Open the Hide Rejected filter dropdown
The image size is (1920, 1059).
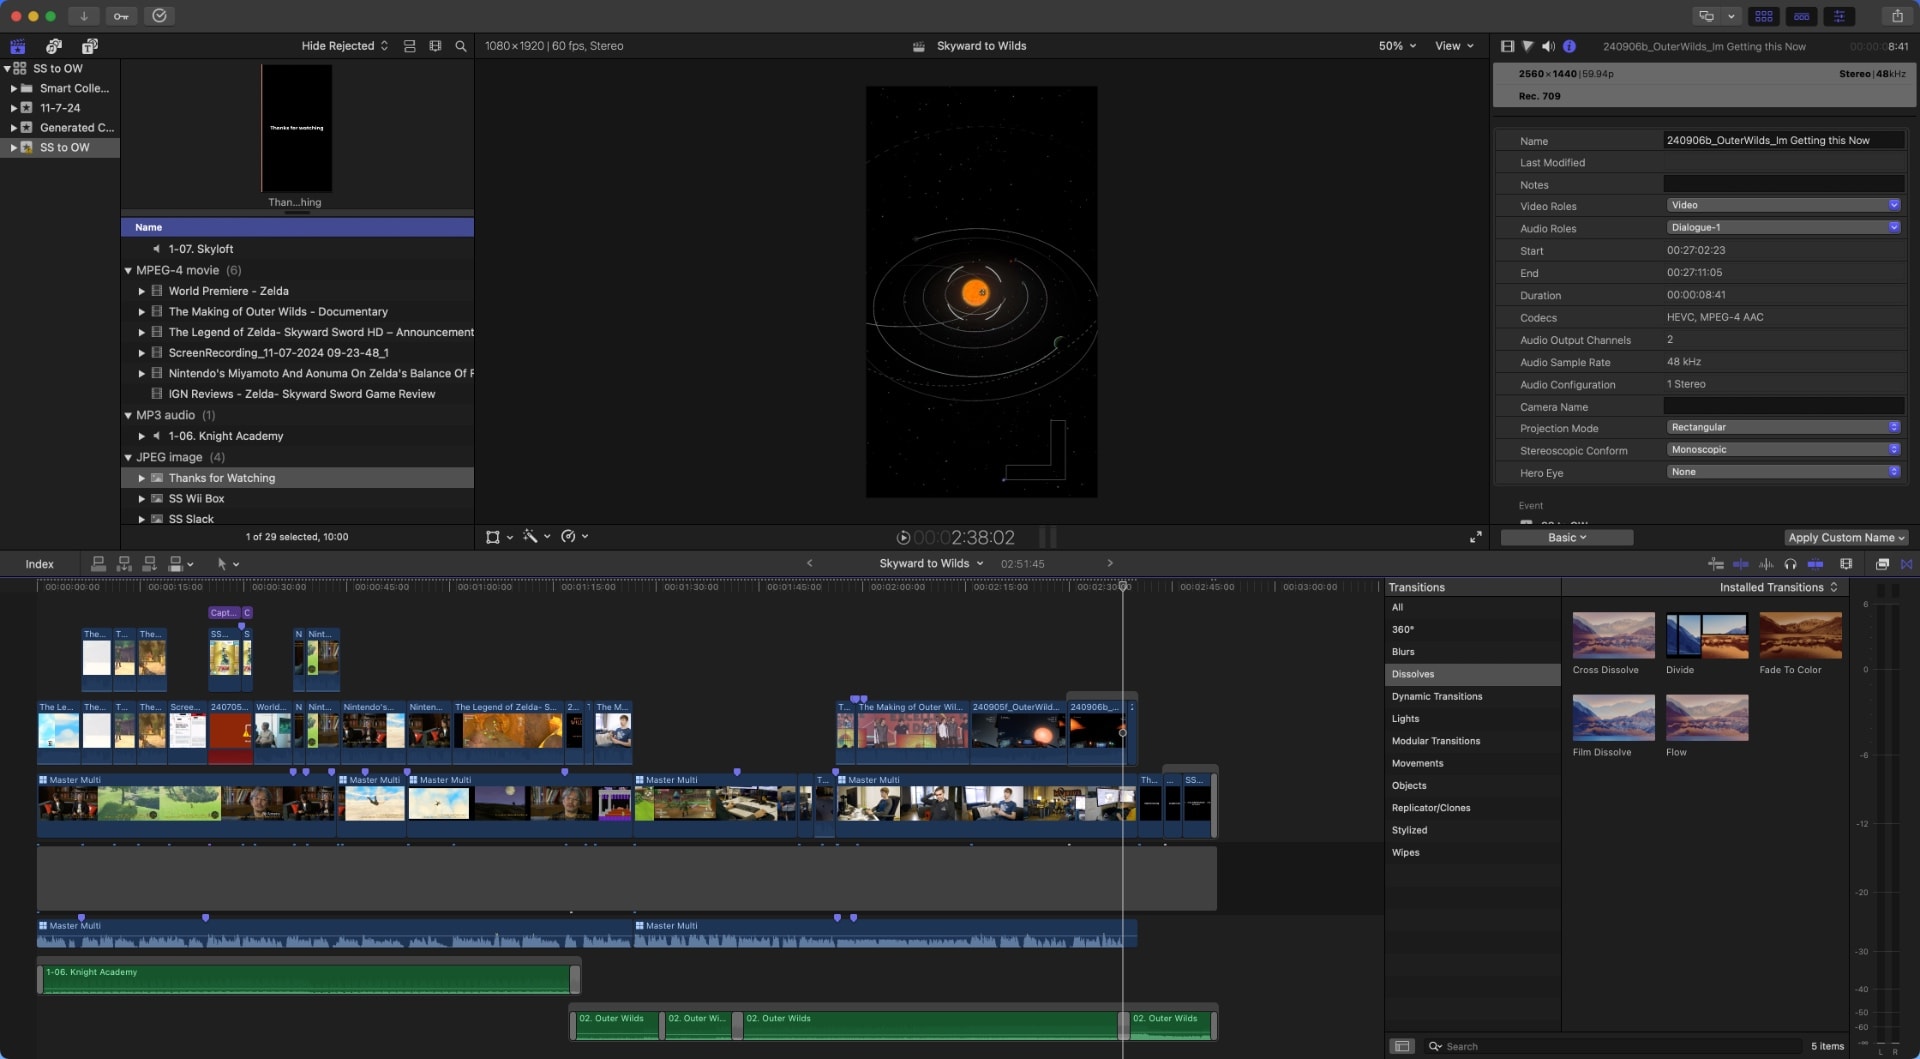coord(340,46)
